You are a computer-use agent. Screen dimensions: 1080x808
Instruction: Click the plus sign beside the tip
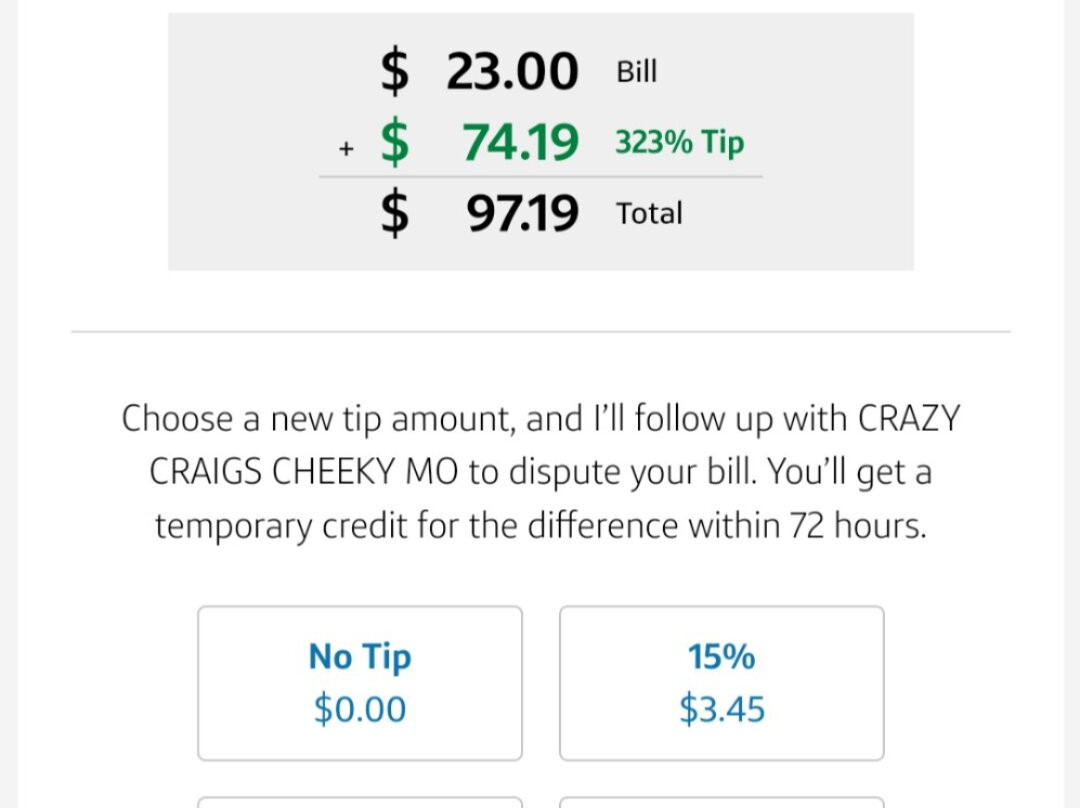pos(346,149)
